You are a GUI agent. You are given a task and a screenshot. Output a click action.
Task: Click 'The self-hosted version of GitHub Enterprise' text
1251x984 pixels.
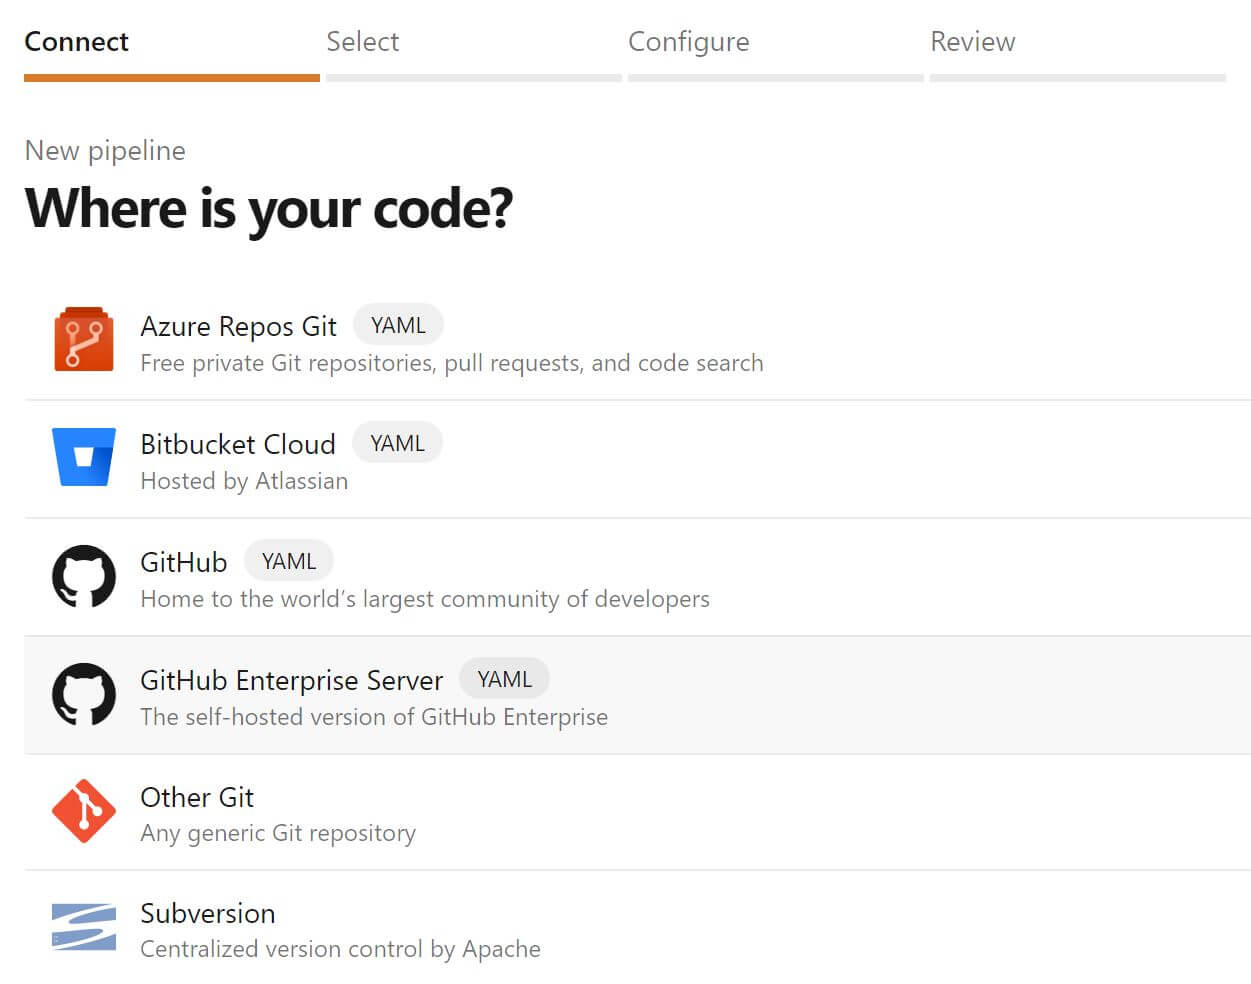(374, 717)
